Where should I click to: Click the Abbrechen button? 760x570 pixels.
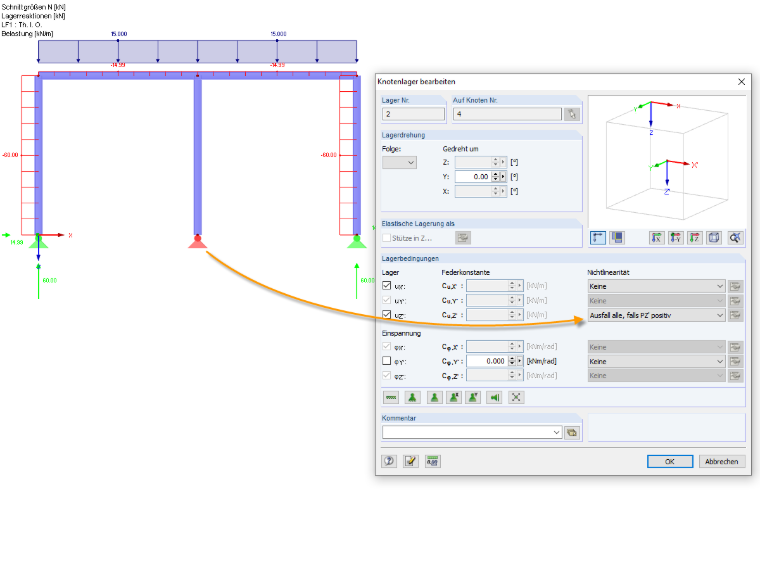click(x=721, y=461)
